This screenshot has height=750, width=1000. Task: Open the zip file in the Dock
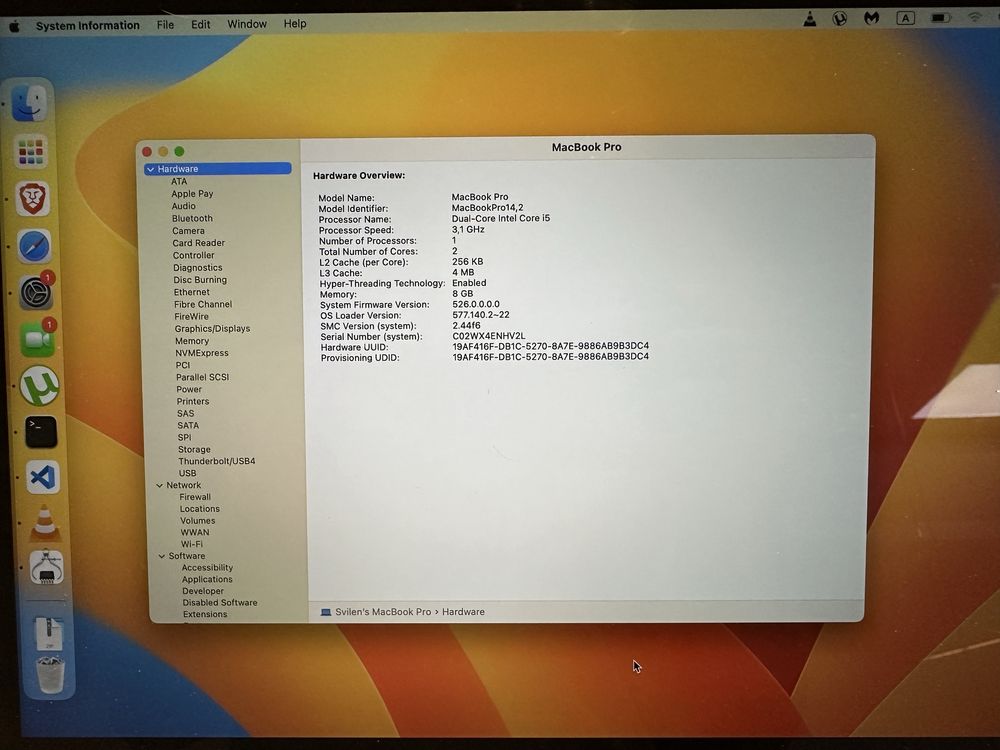coord(49,633)
